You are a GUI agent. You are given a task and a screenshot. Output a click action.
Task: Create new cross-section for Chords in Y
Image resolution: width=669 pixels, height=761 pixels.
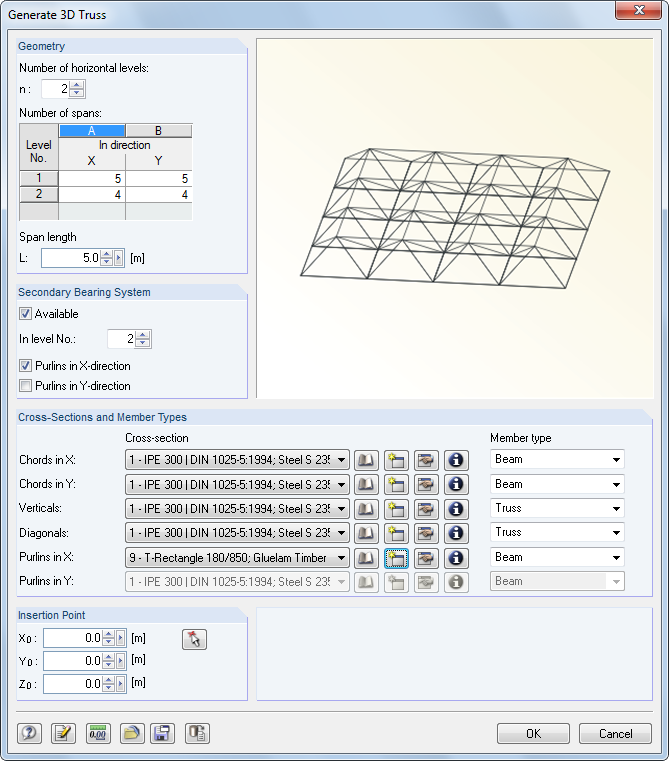click(396, 484)
